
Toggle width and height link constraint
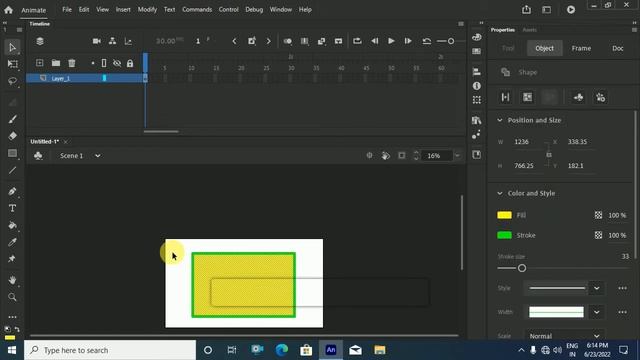pos(549,155)
